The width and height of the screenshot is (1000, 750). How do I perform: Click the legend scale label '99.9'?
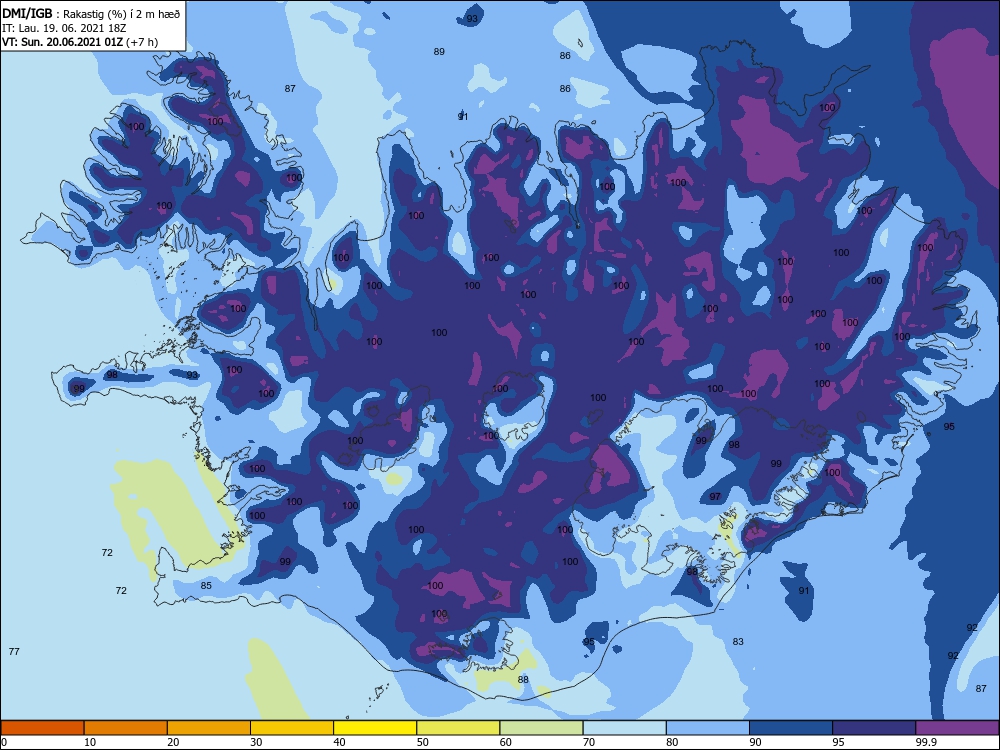[x=926, y=742]
